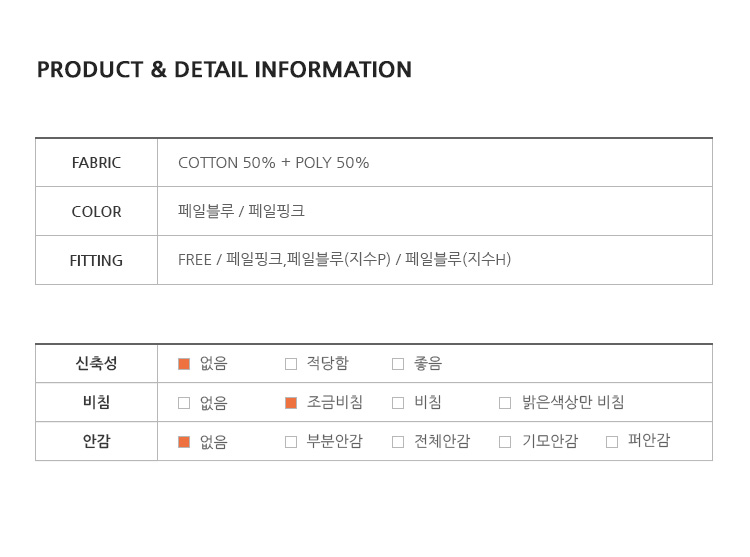750x557 pixels.
Task: Check the 퍼안감 checkbox
Action: [x=612, y=442]
